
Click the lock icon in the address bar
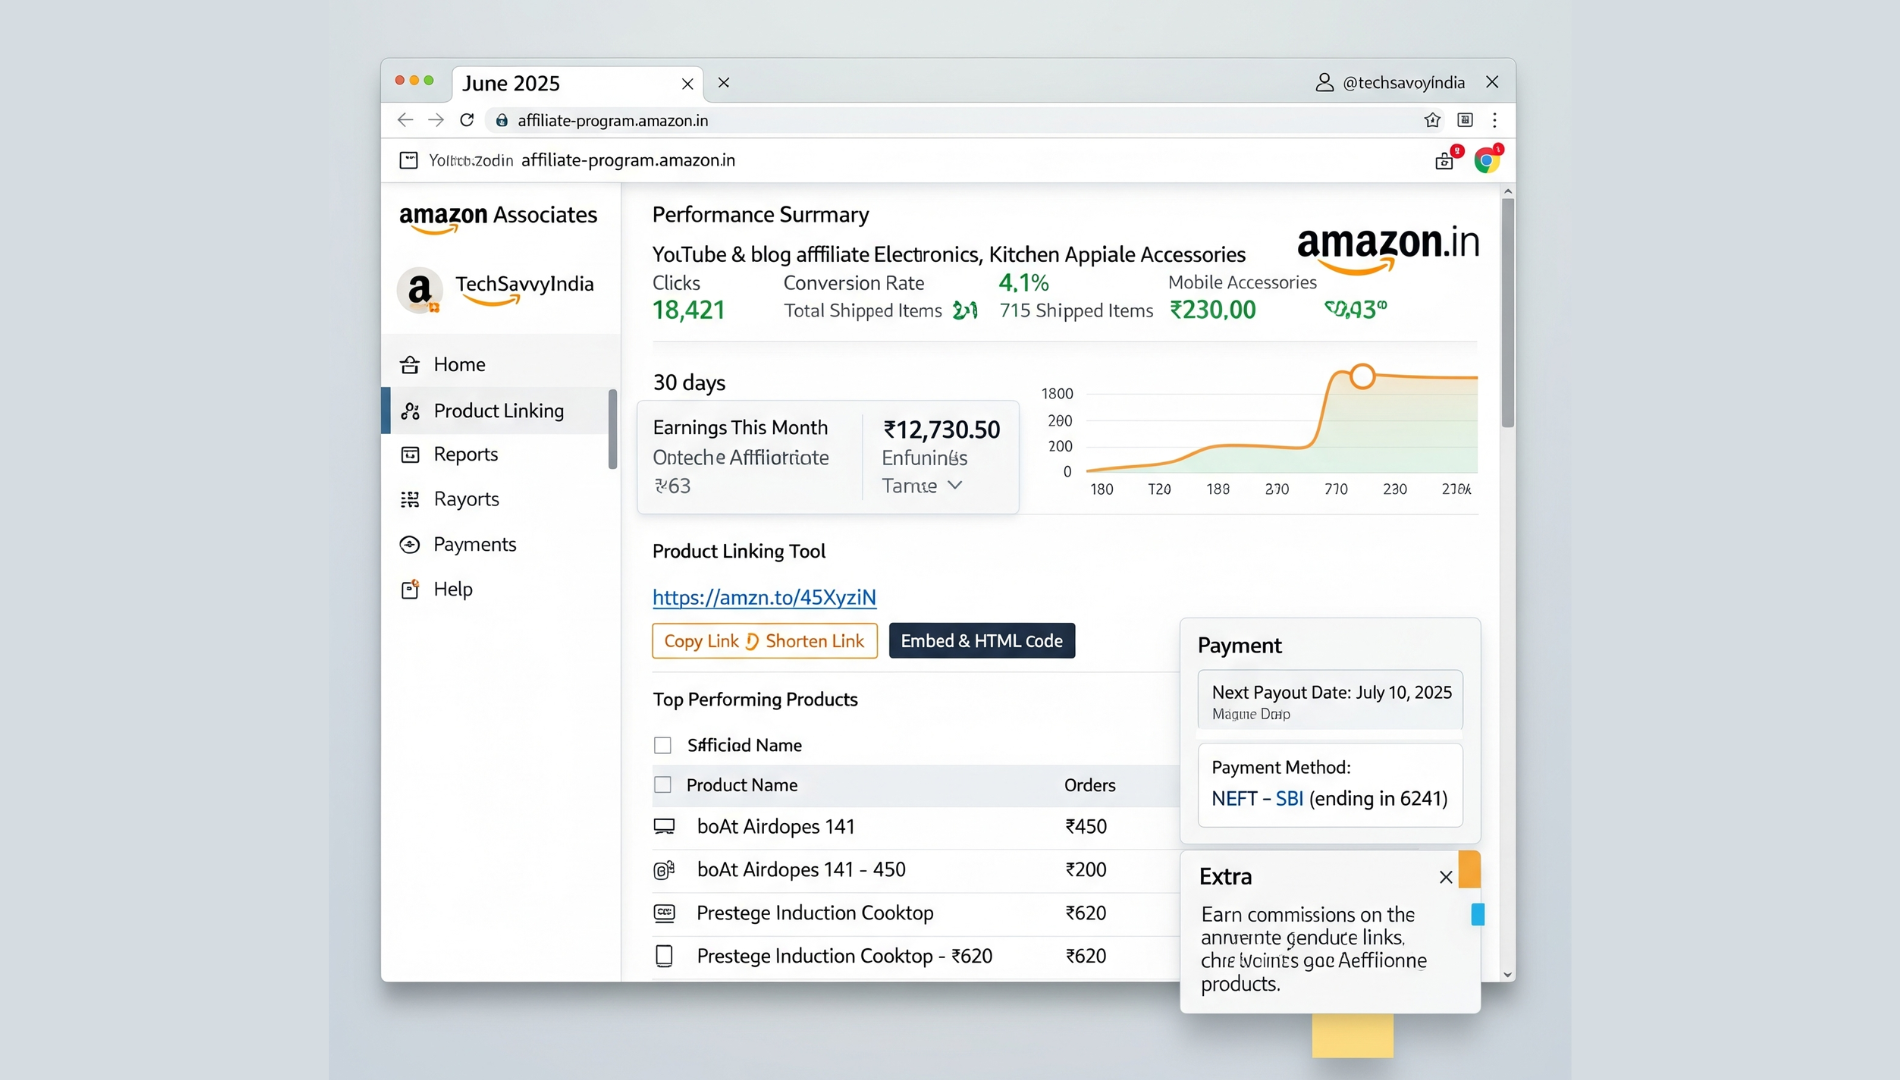pyautogui.click(x=502, y=120)
